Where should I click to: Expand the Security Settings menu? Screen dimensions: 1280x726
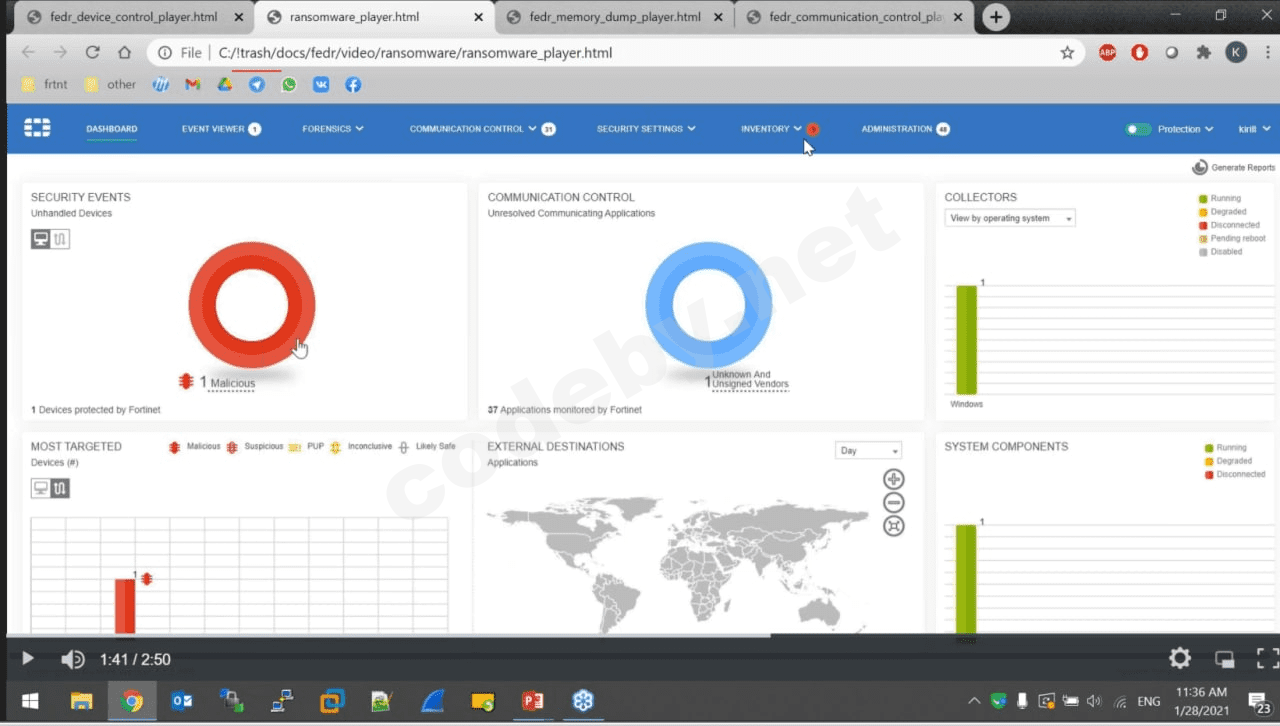(645, 129)
